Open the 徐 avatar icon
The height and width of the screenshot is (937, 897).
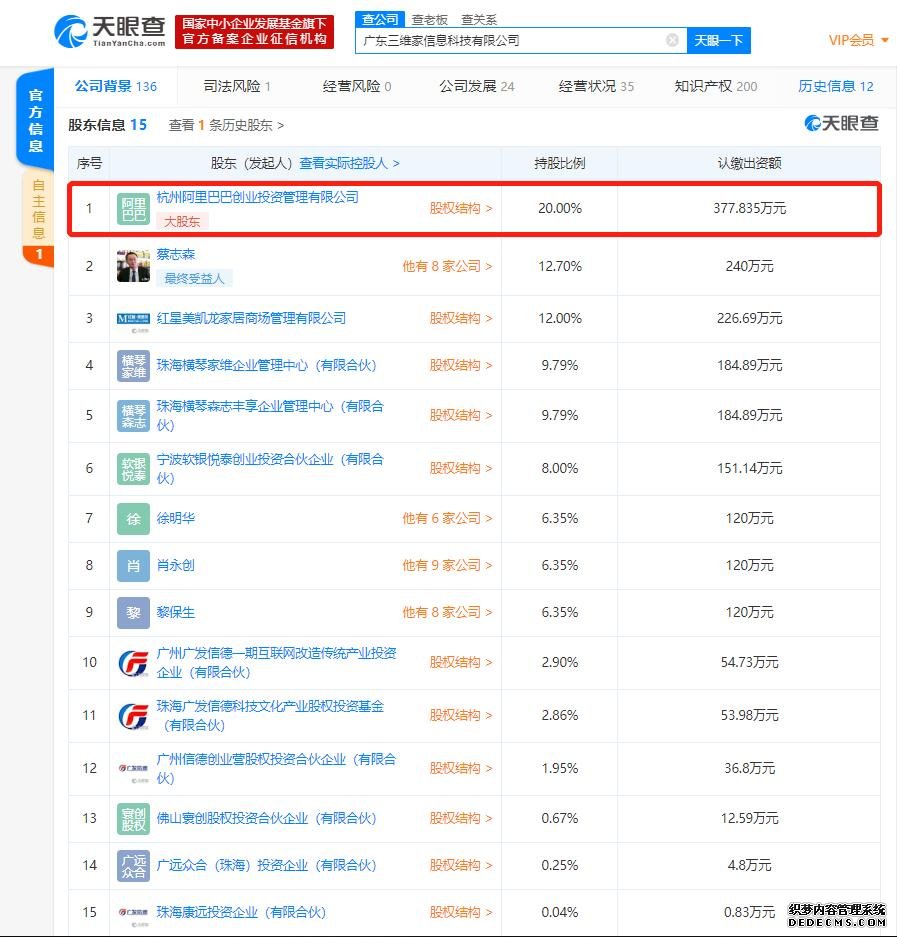click(x=133, y=519)
